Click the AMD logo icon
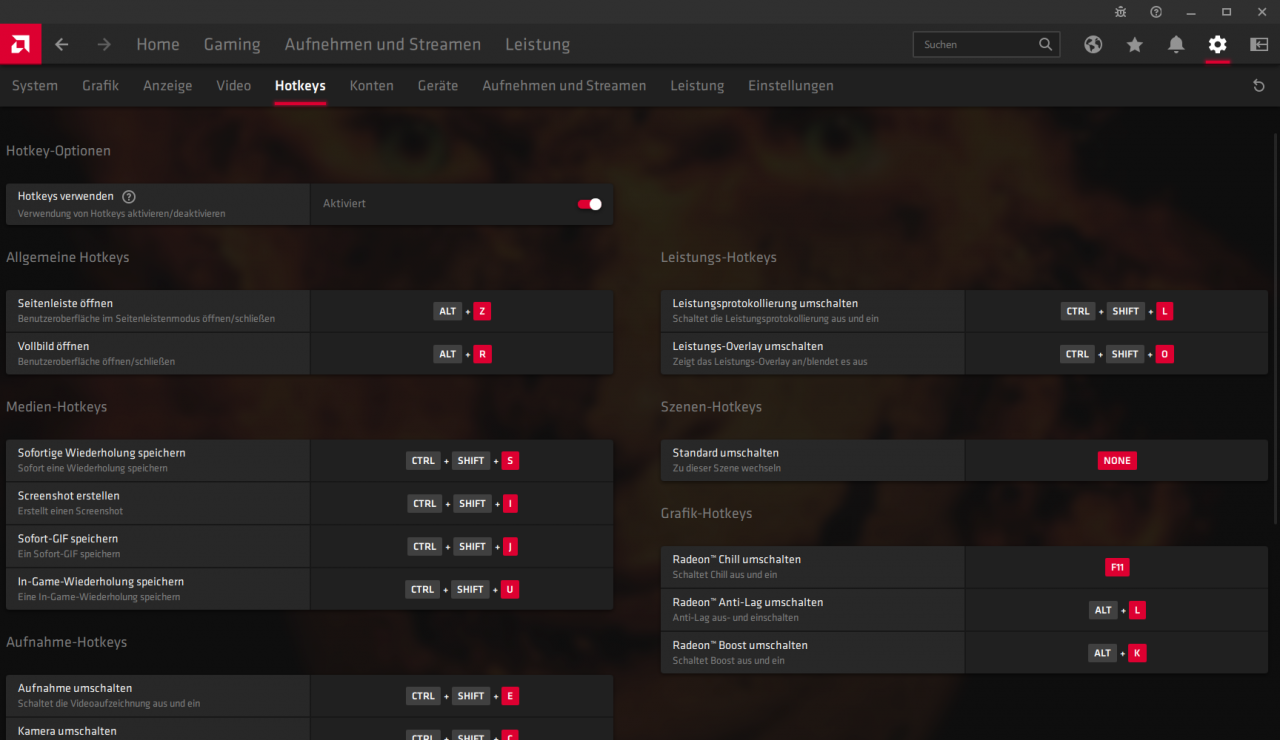This screenshot has width=1280, height=740. [x=20, y=44]
